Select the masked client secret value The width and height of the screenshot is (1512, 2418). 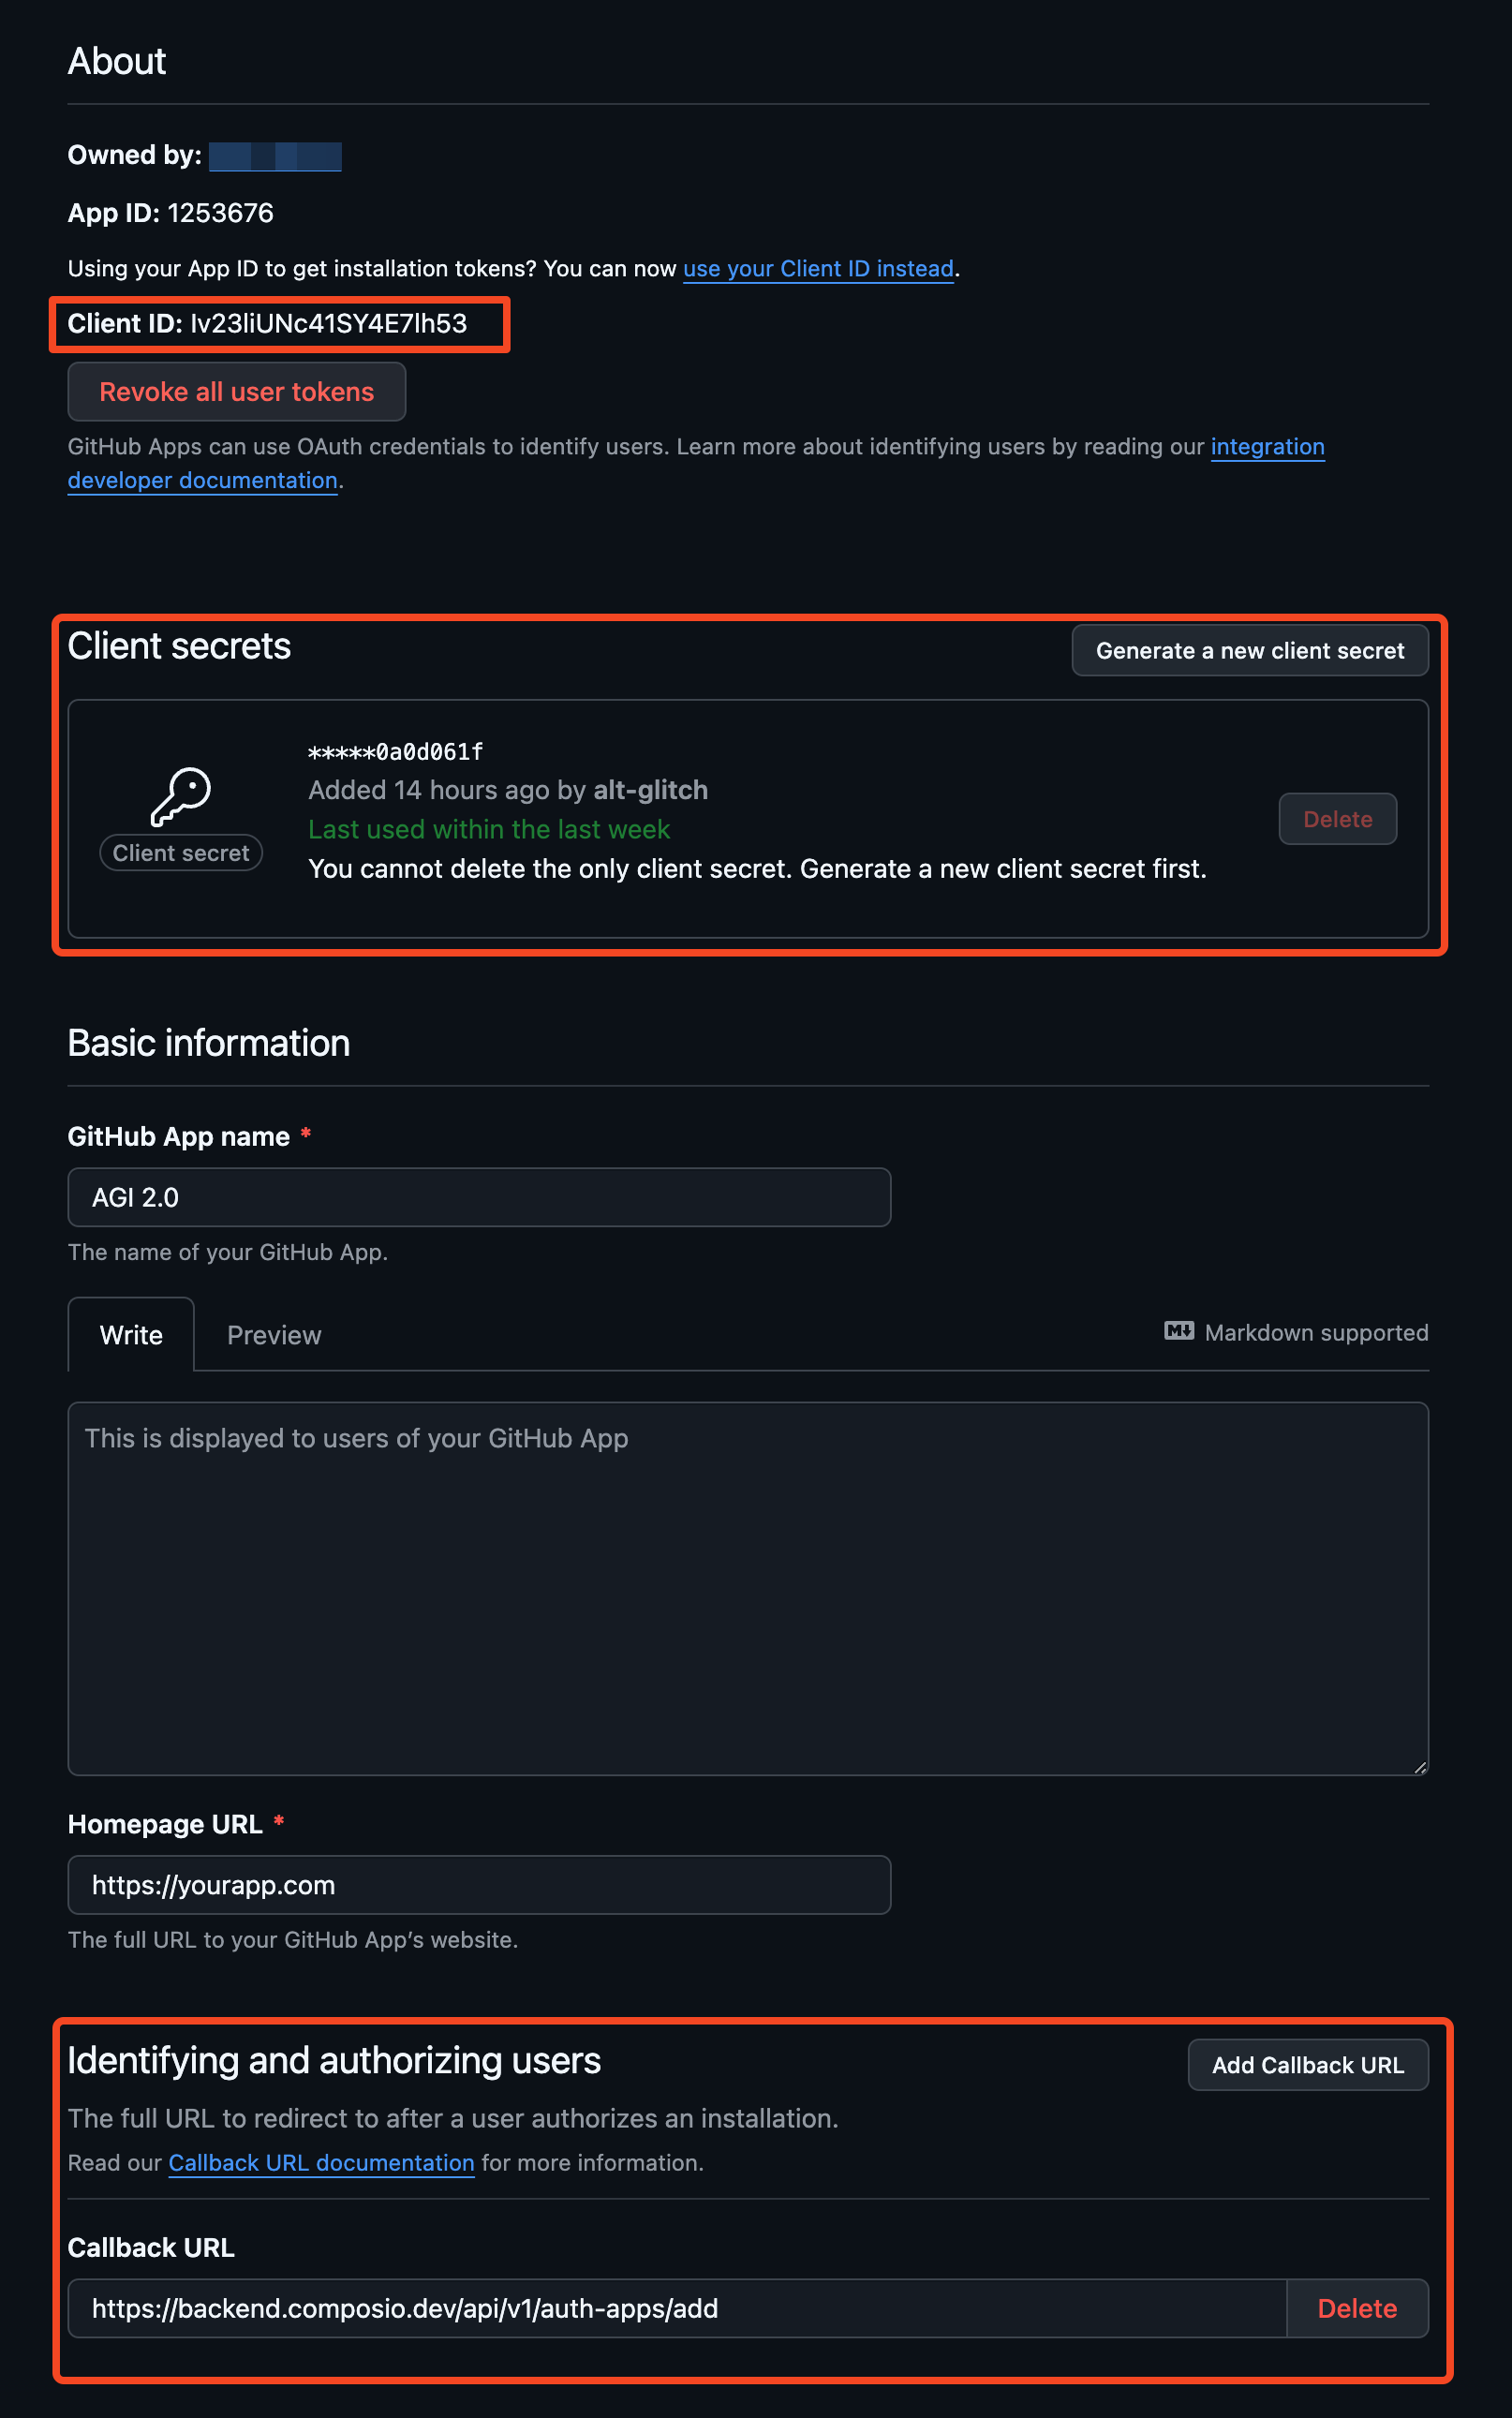pos(394,752)
